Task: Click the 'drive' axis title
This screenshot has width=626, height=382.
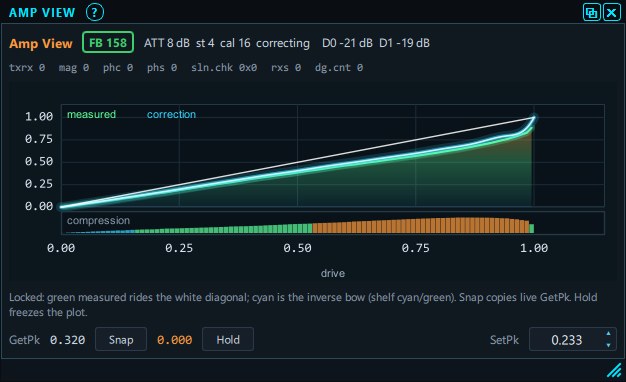Action: coord(333,273)
